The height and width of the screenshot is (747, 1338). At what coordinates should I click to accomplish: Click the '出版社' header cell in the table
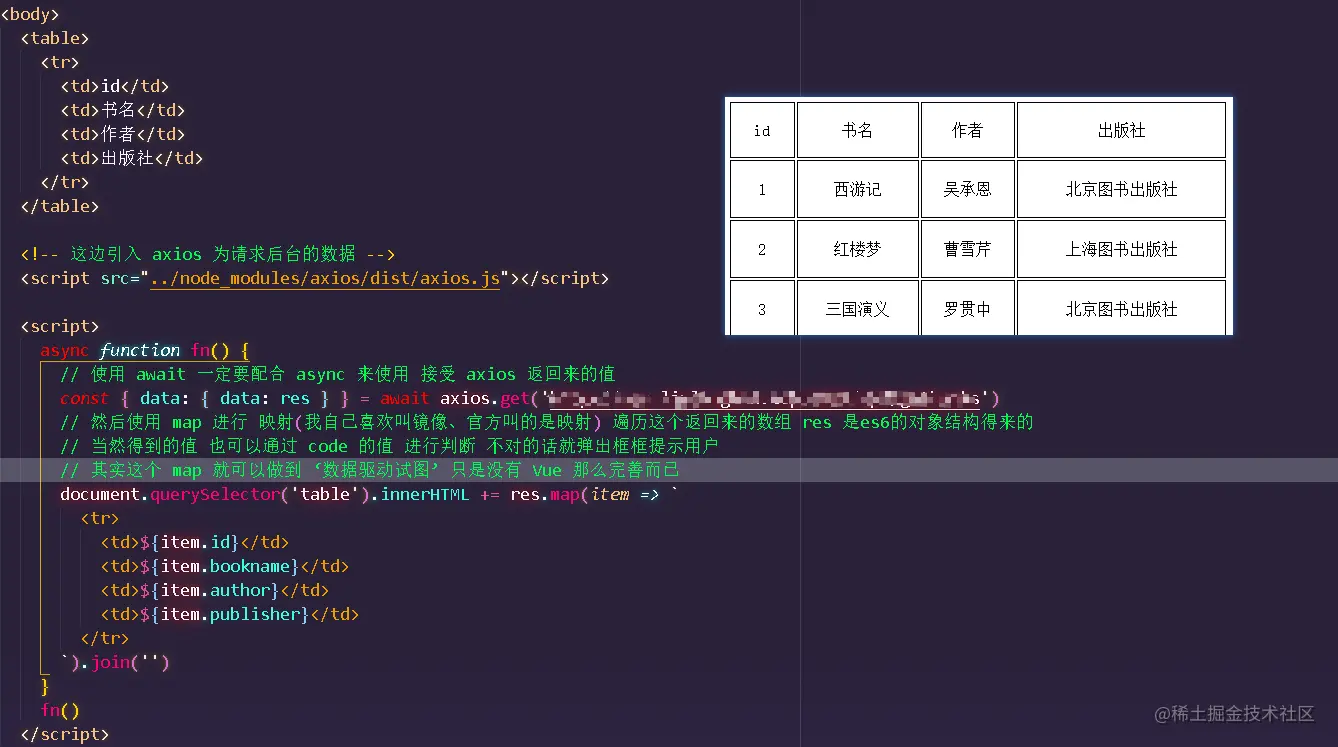tap(1121, 130)
